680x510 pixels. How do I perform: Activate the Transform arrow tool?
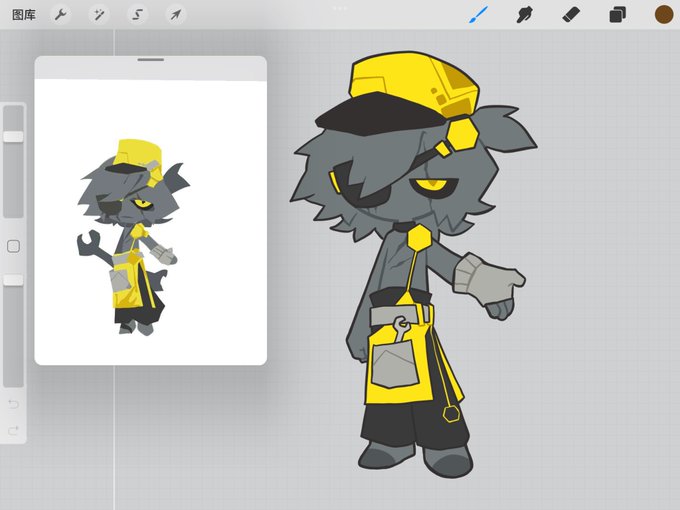[176, 15]
